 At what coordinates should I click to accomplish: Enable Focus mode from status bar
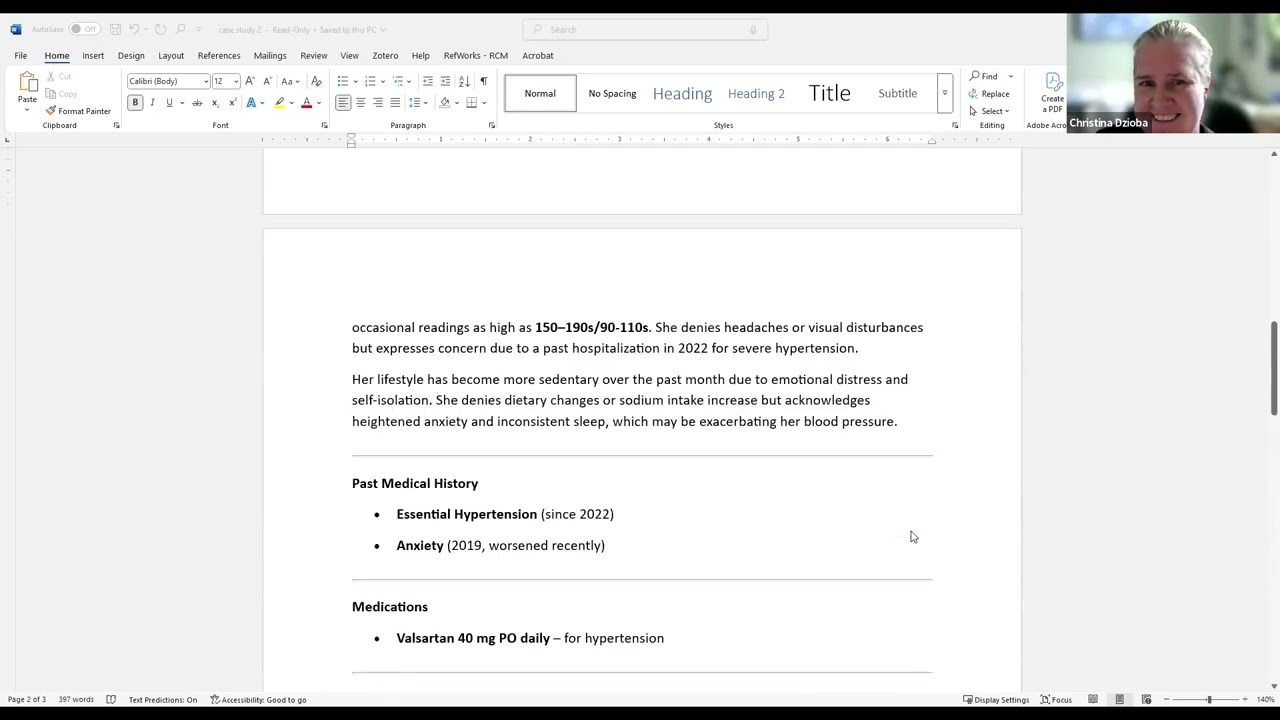(1056, 700)
